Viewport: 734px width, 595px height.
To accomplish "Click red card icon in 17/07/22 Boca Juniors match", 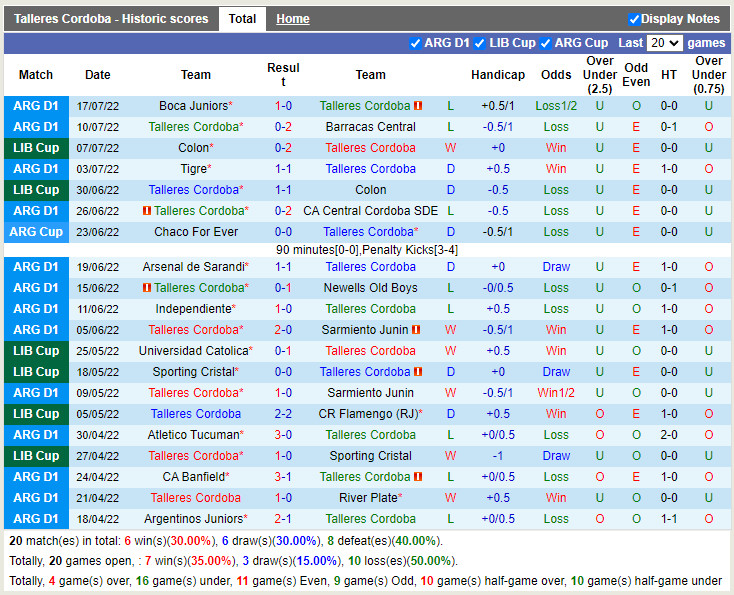I will click(x=418, y=106).
